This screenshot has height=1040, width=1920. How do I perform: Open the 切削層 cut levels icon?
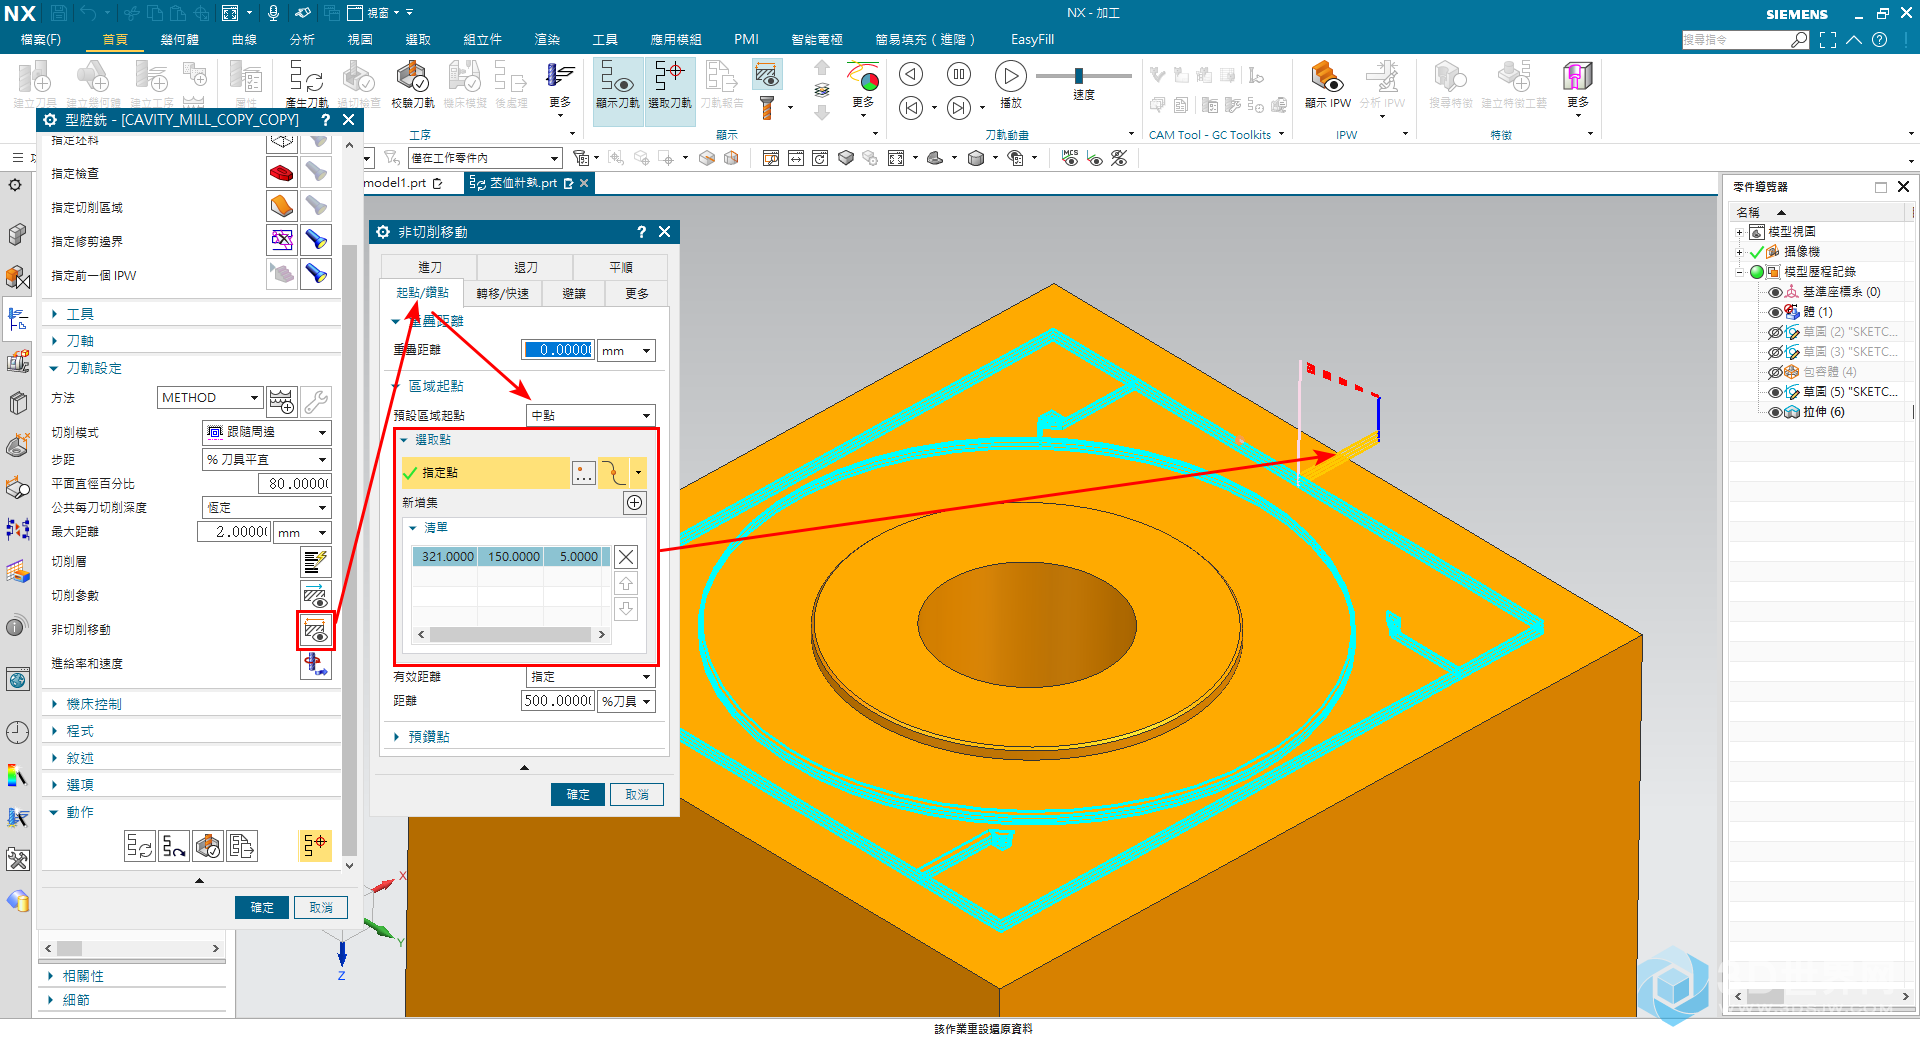coord(315,562)
